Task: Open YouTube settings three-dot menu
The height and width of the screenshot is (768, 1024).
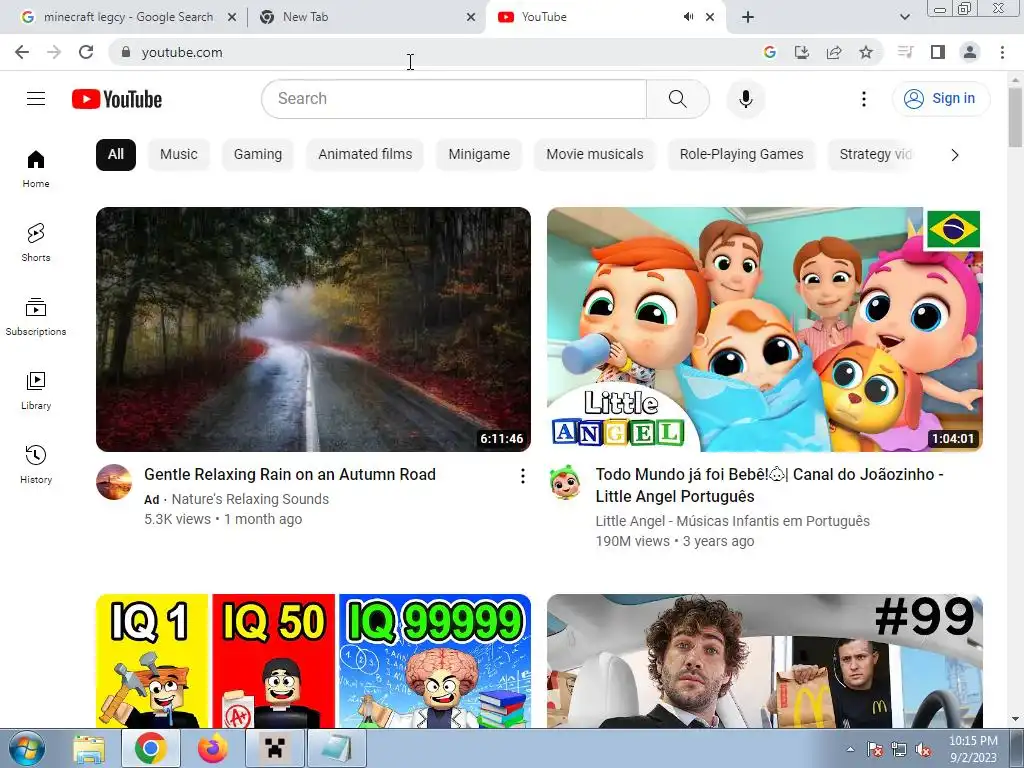Action: tap(863, 99)
